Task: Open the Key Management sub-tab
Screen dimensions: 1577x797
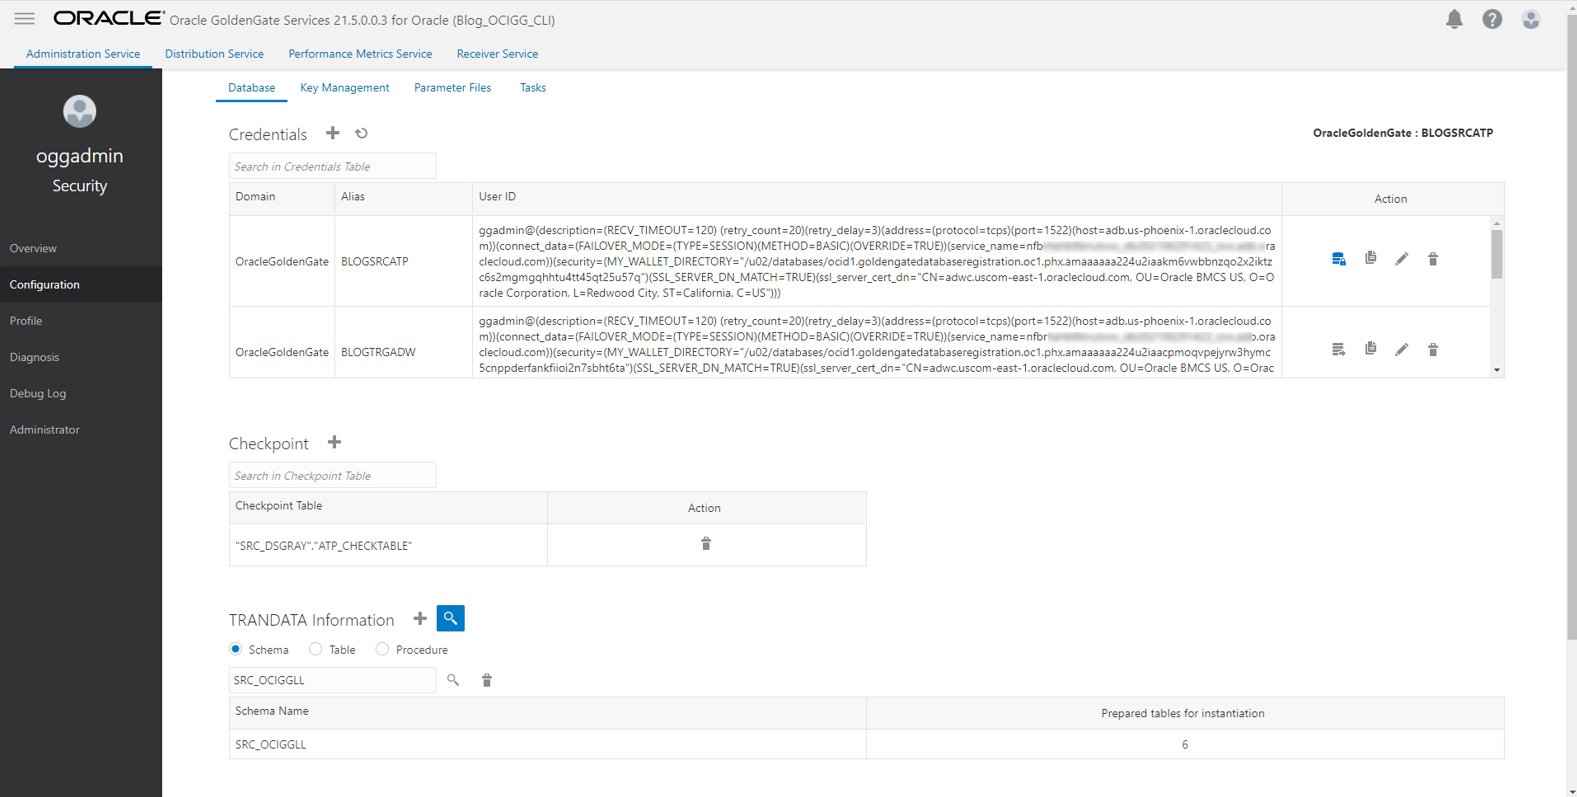Action: point(344,88)
